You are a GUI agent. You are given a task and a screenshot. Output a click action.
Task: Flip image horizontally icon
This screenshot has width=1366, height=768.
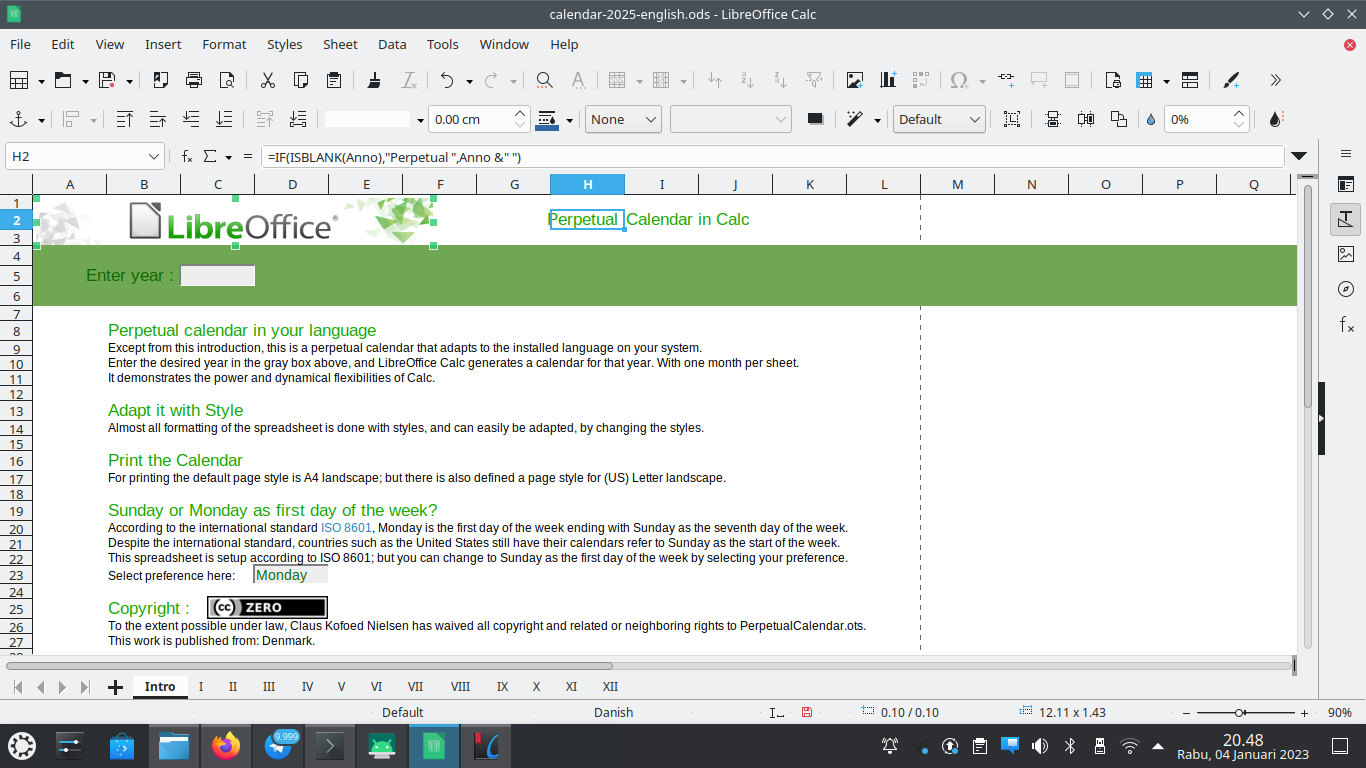click(1085, 119)
